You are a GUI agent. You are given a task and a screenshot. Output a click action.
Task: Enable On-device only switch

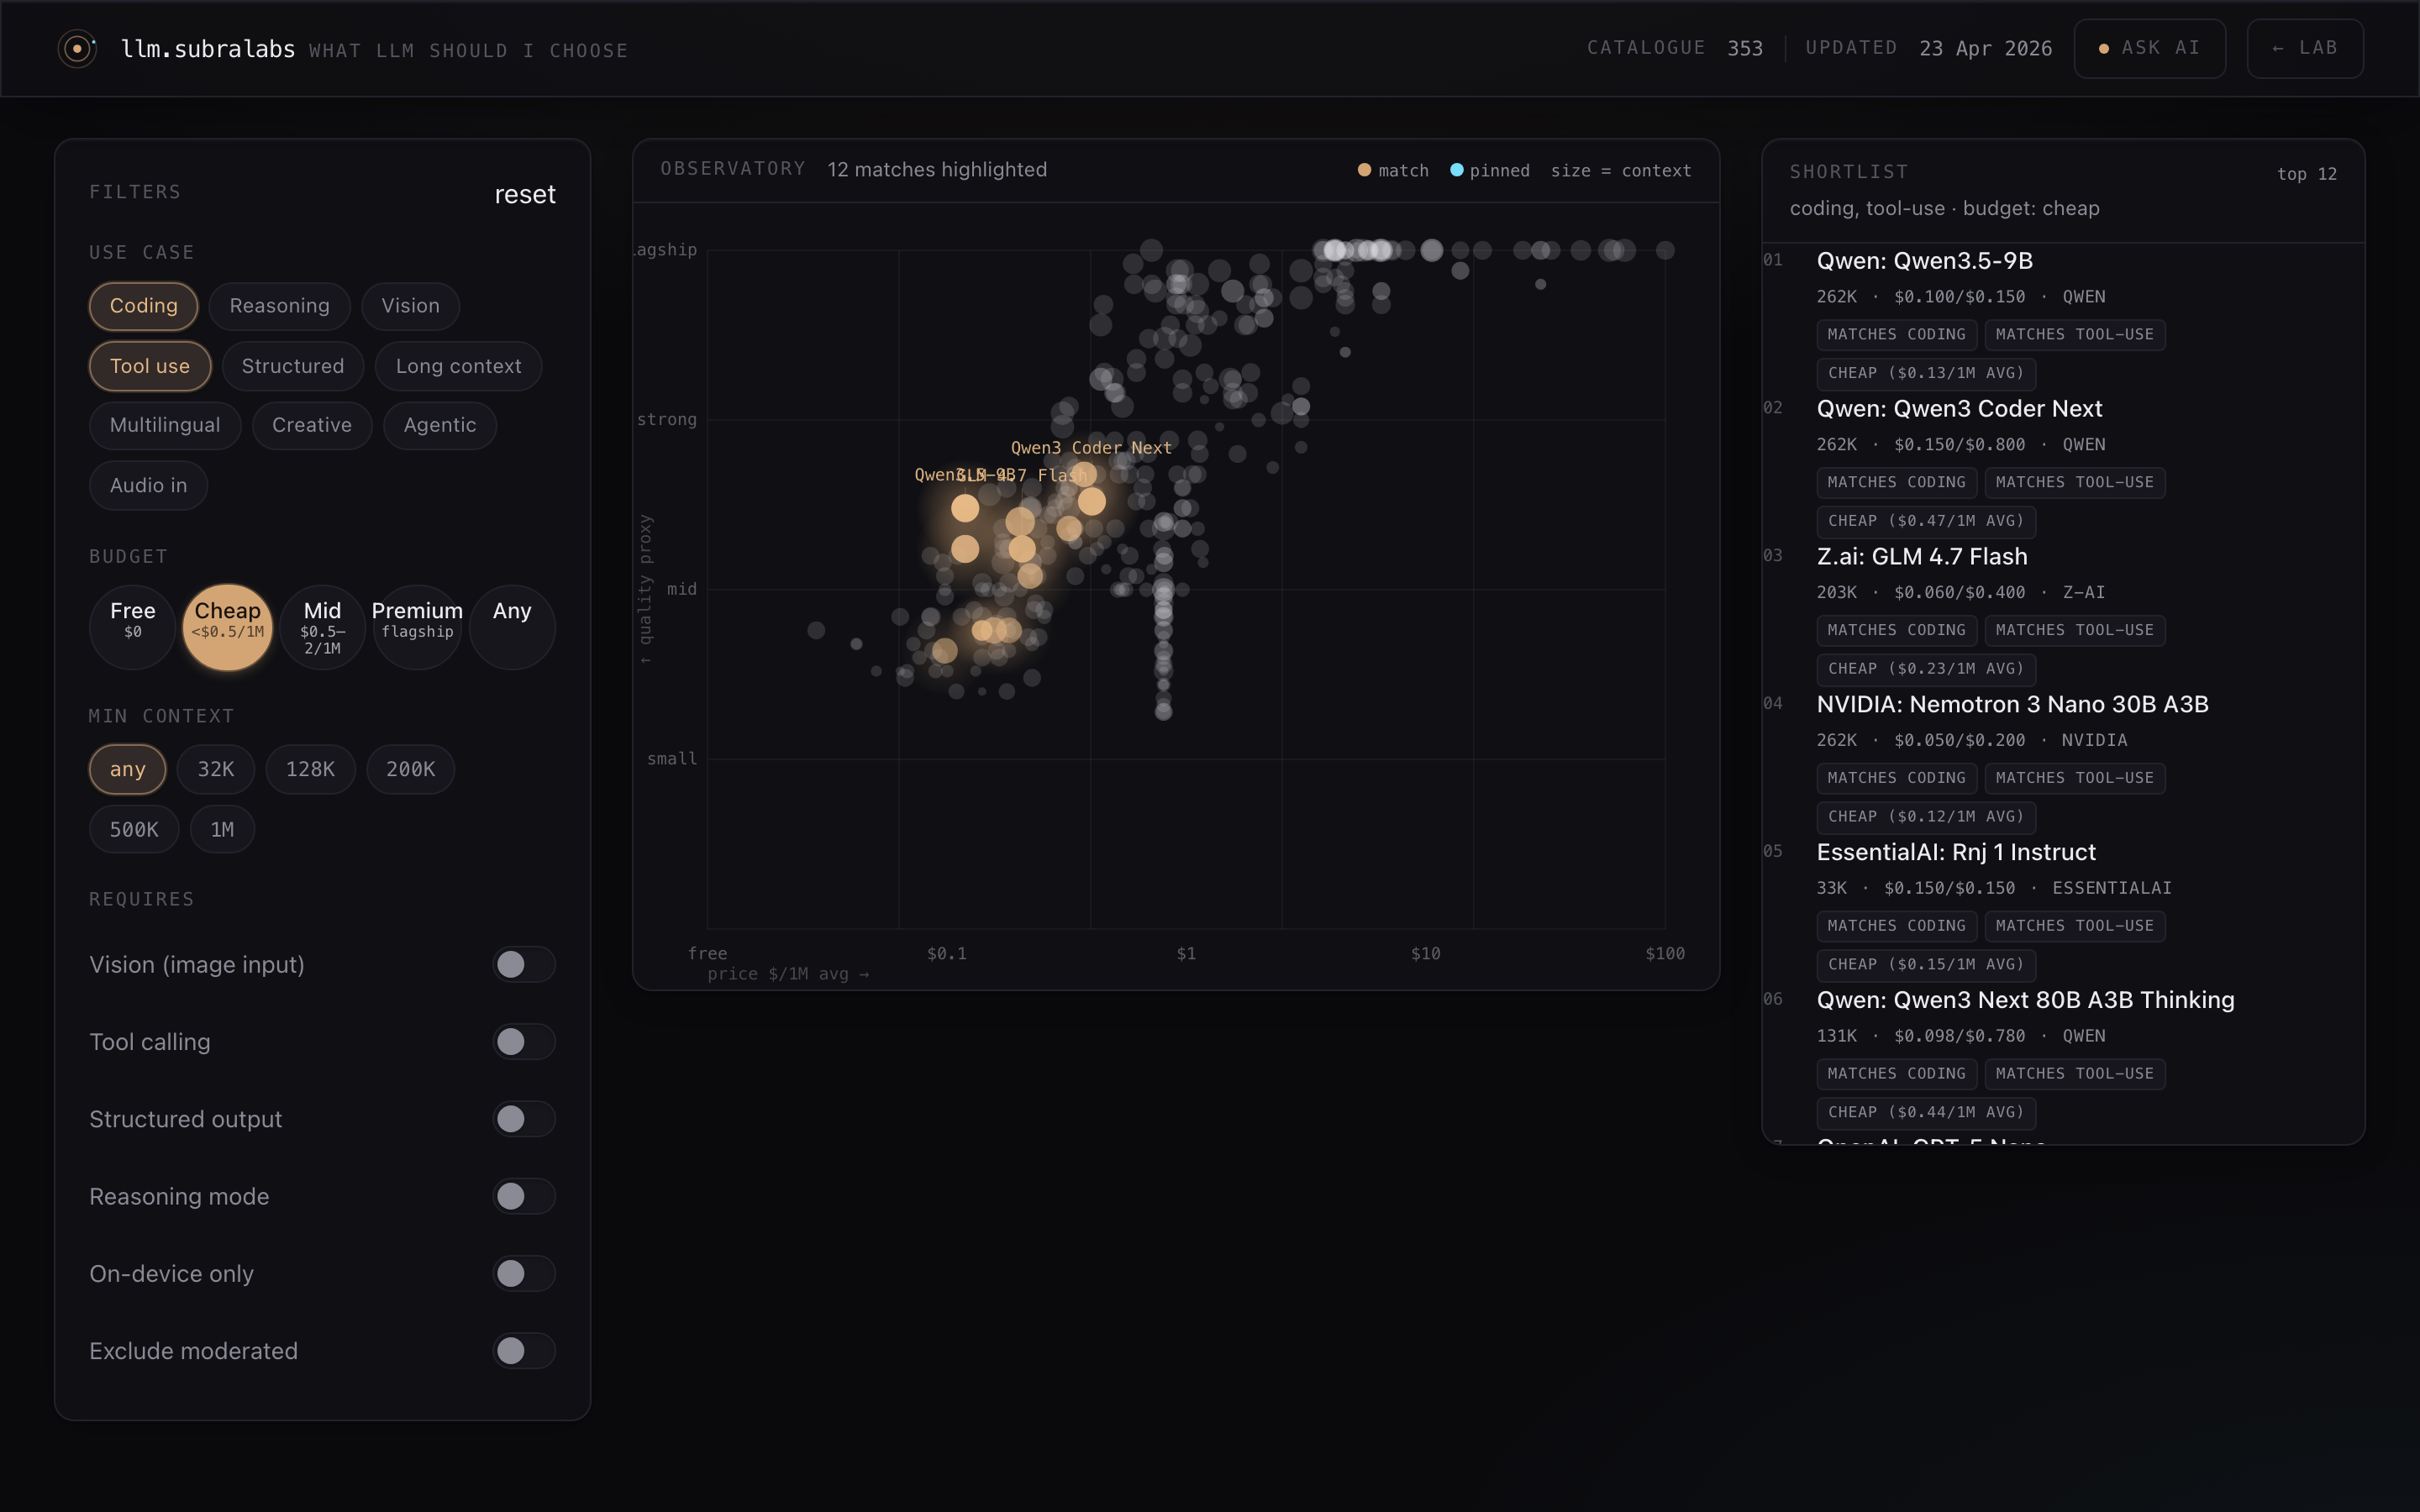pos(524,1273)
